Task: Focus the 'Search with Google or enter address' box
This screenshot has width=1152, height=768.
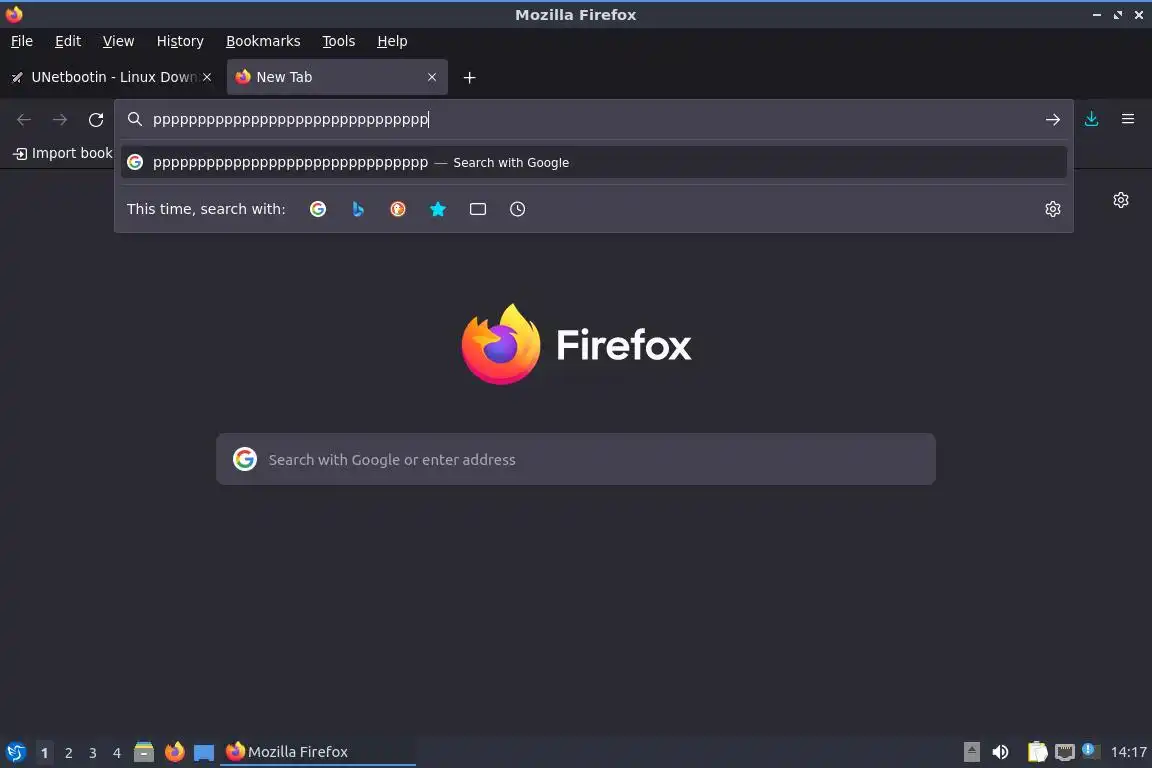Action: tap(576, 459)
